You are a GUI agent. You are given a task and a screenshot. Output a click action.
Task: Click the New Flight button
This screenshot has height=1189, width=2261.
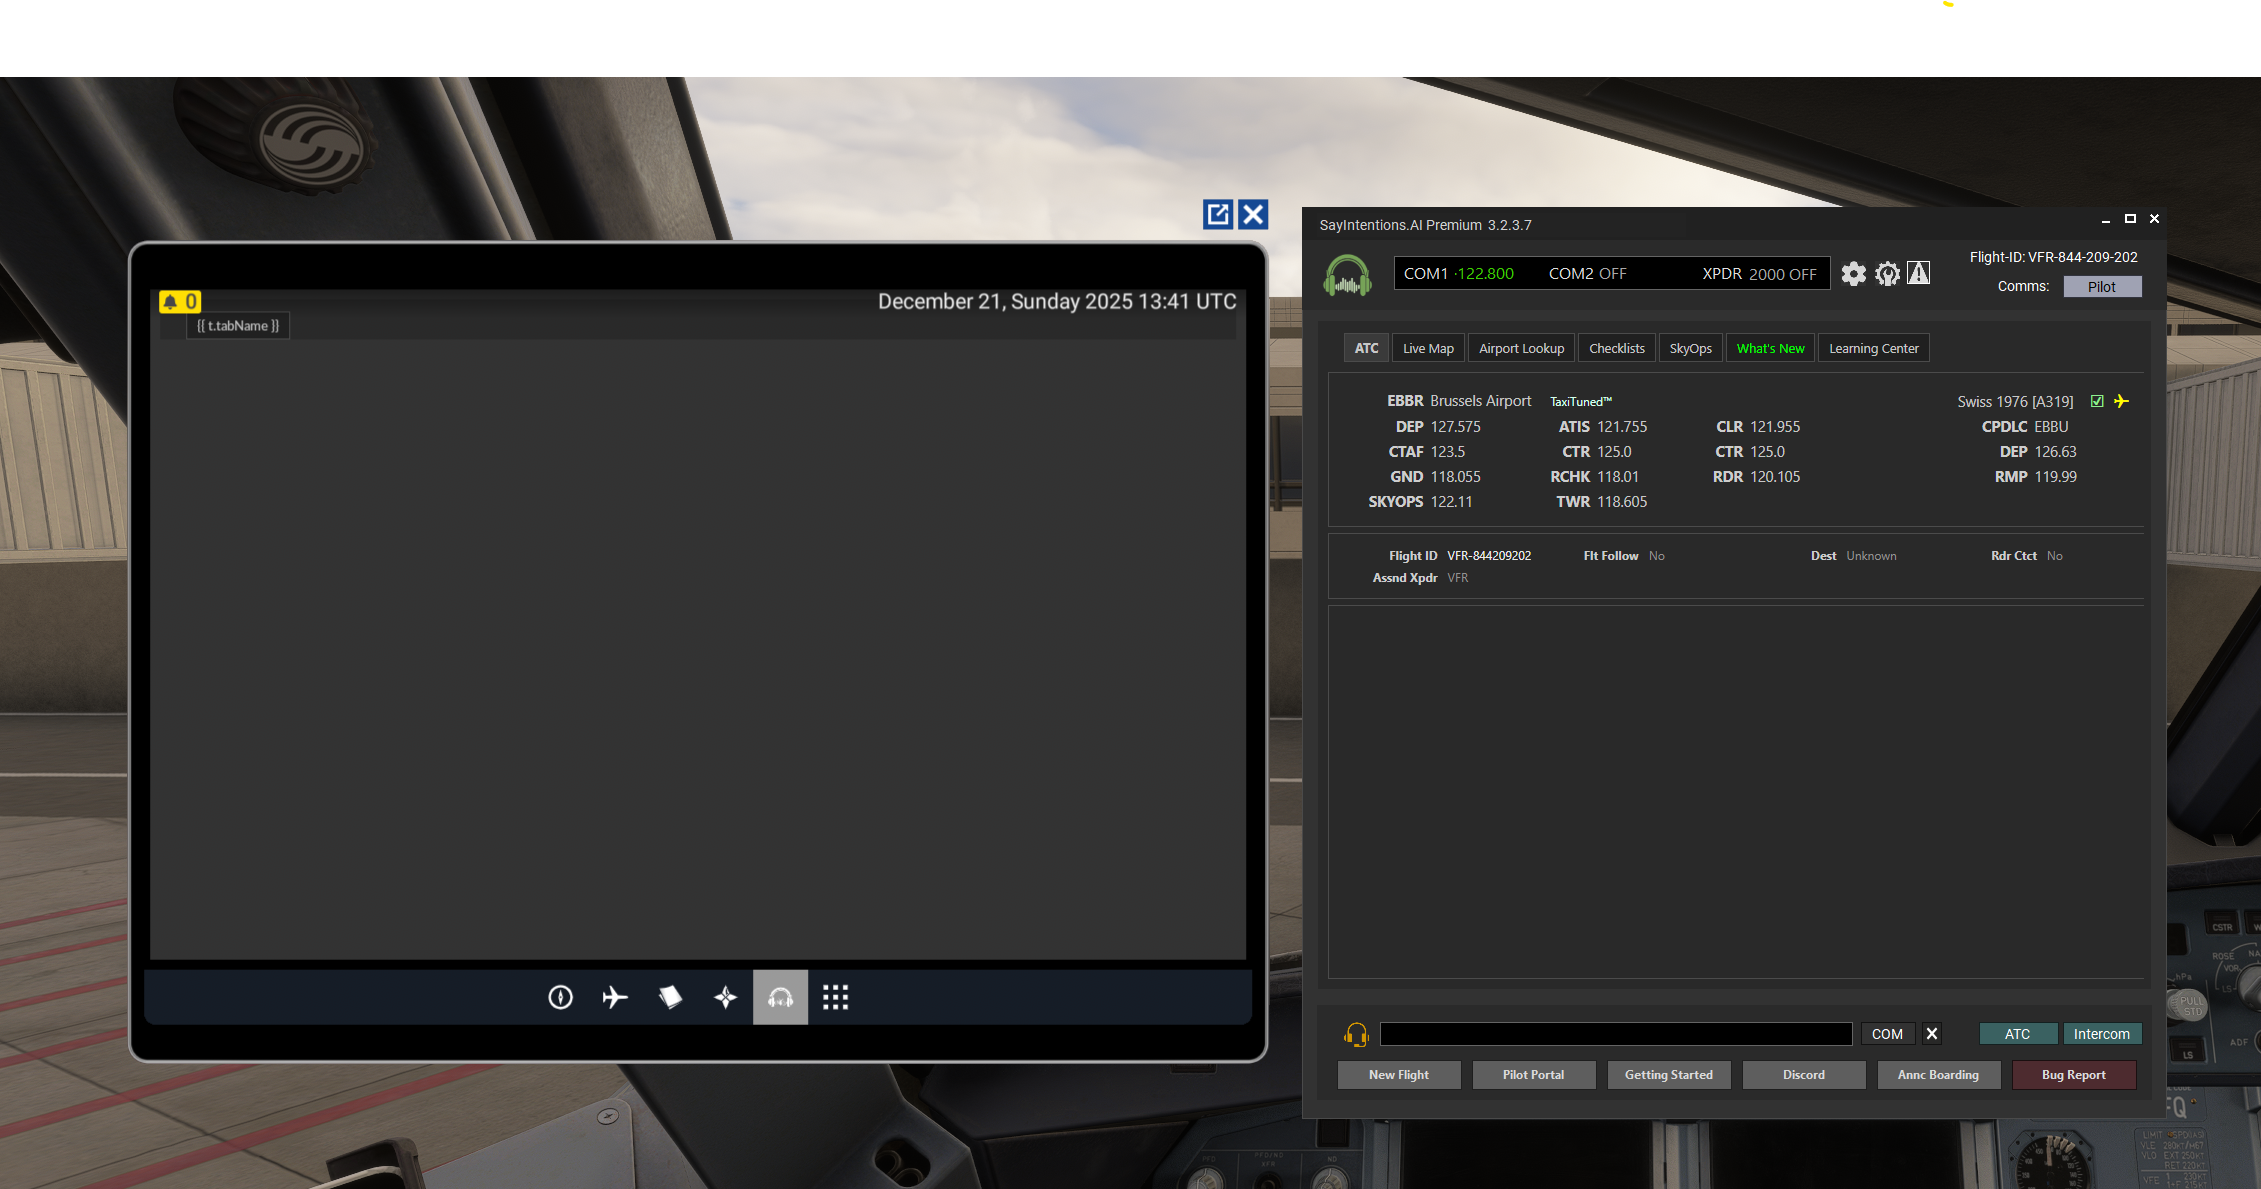click(x=1398, y=1075)
